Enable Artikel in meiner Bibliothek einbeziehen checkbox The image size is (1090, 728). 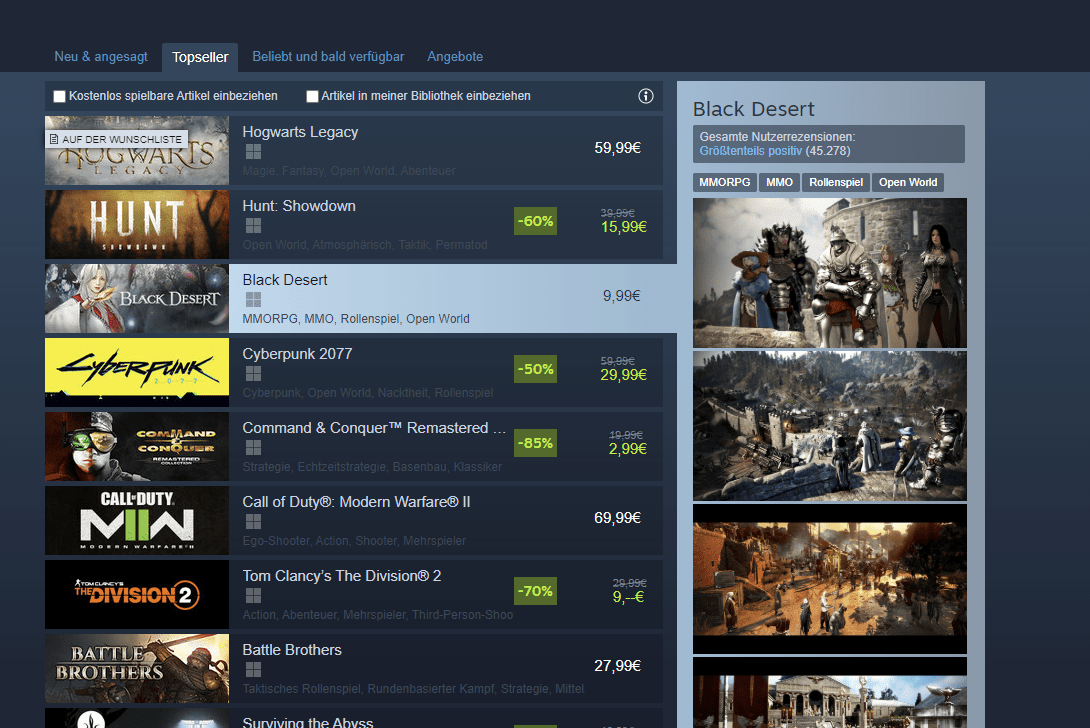click(x=313, y=97)
